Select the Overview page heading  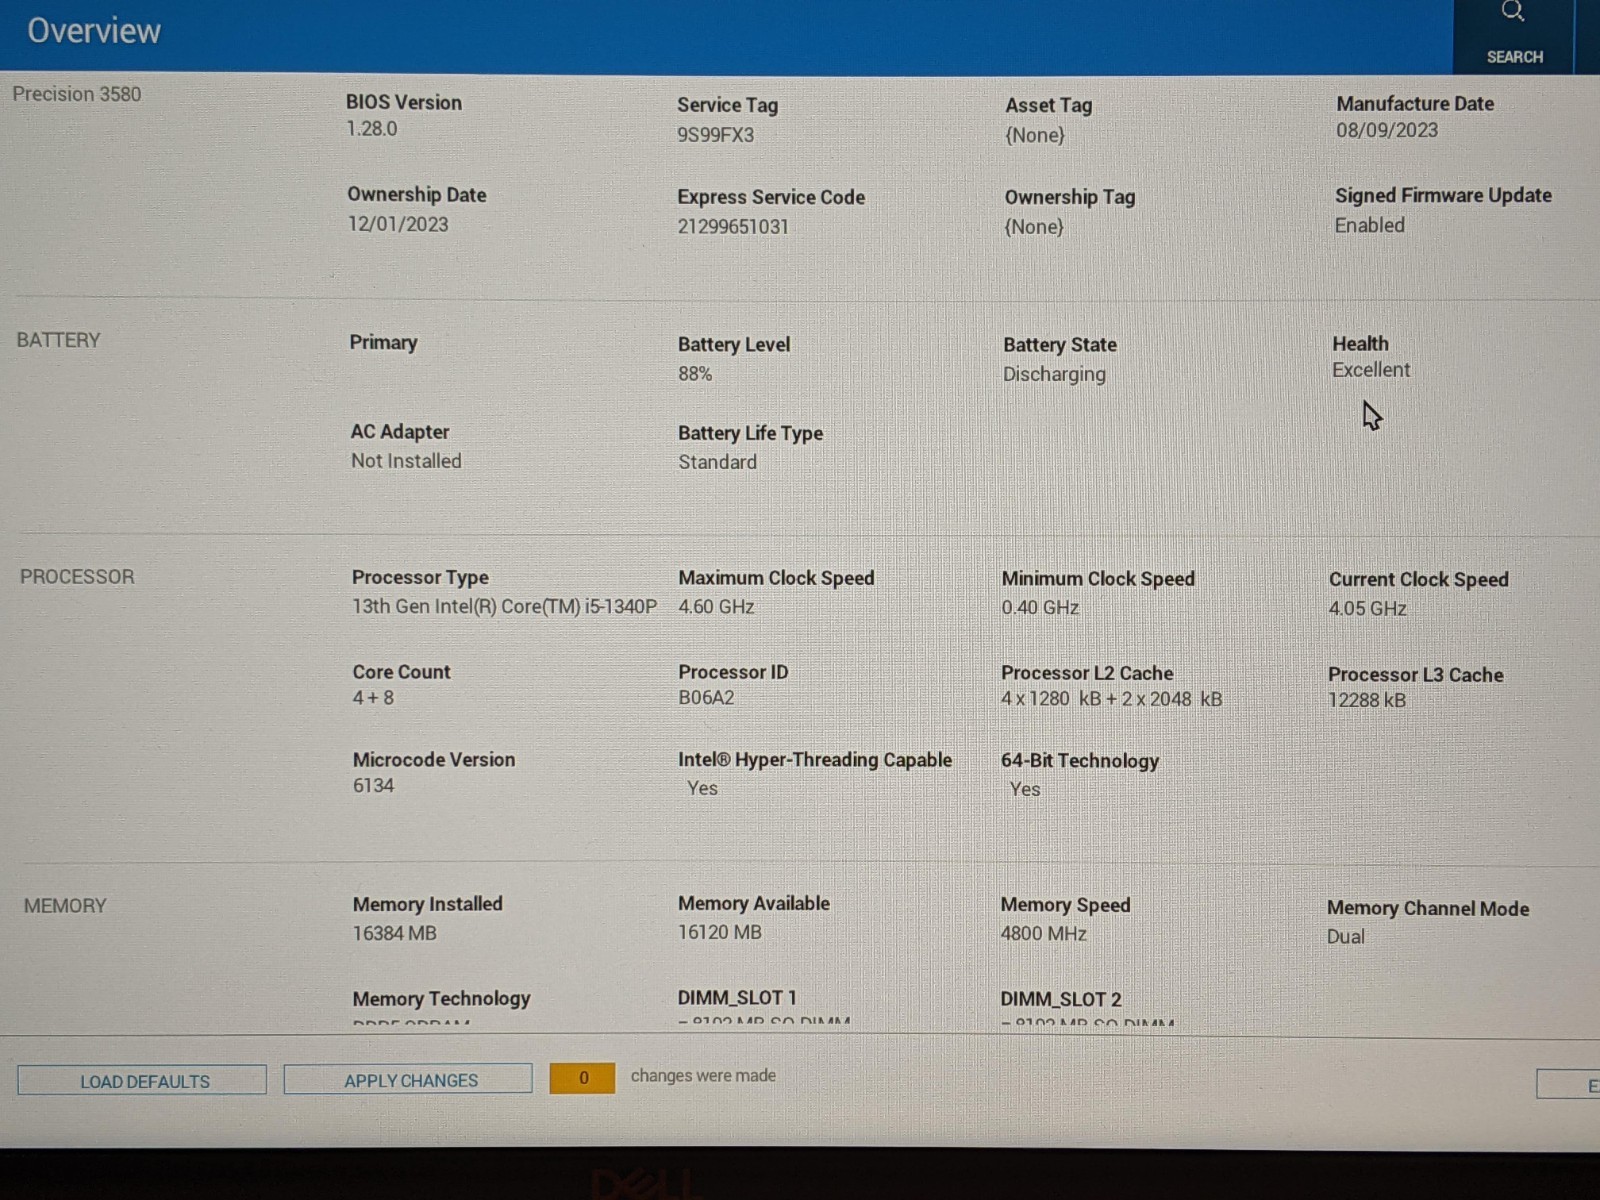coord(94,31)
